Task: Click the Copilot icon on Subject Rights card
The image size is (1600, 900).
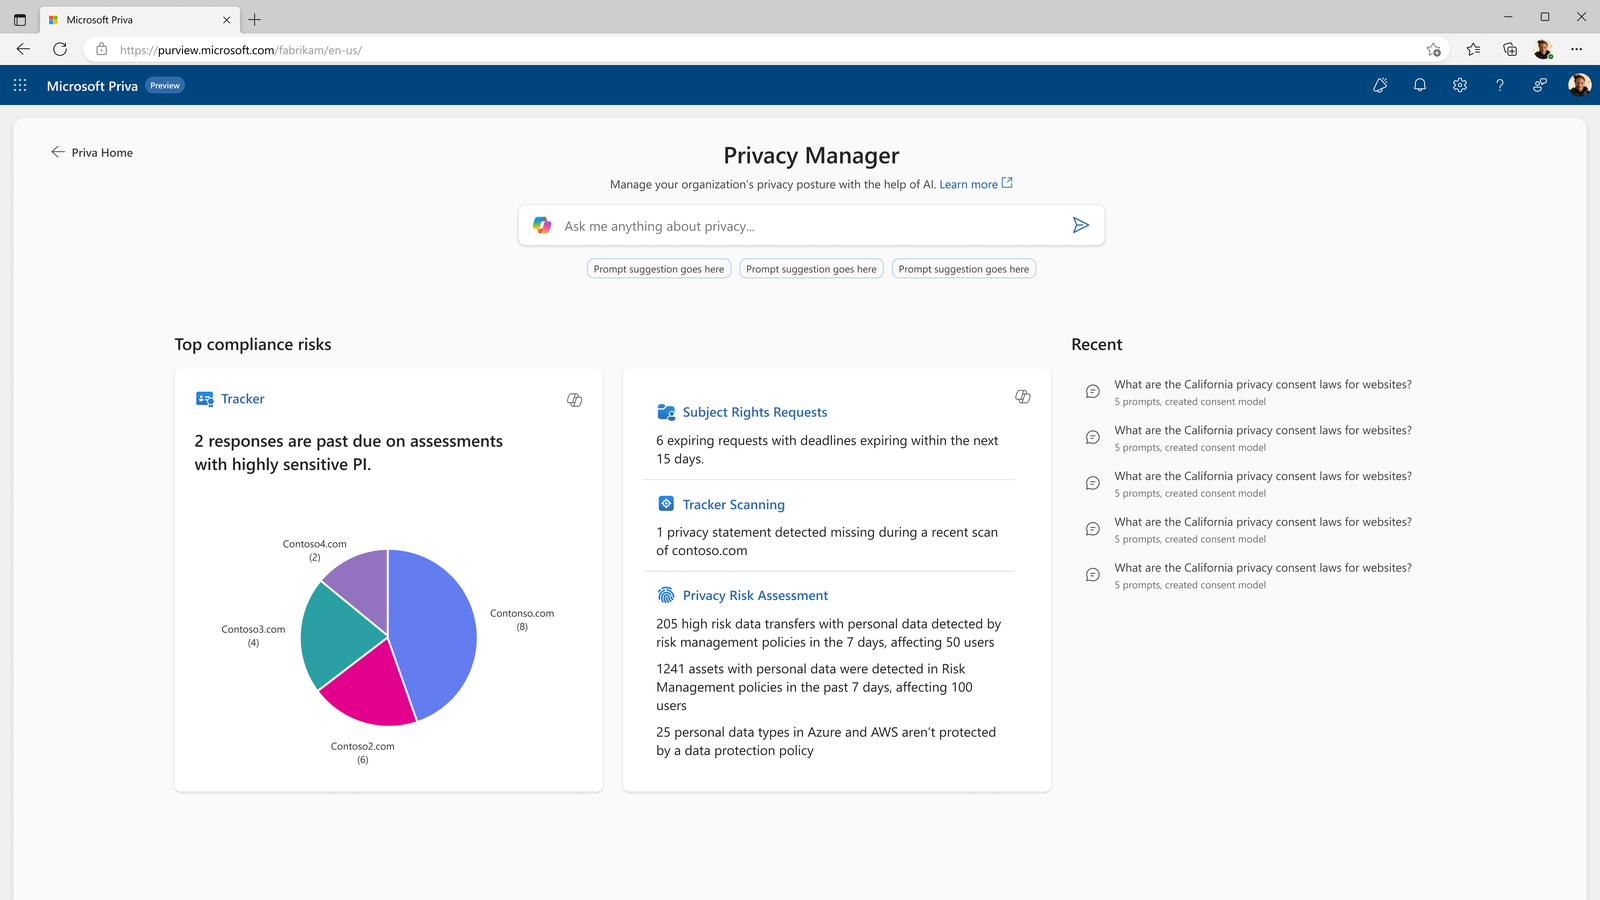Action: [1023, 397]
